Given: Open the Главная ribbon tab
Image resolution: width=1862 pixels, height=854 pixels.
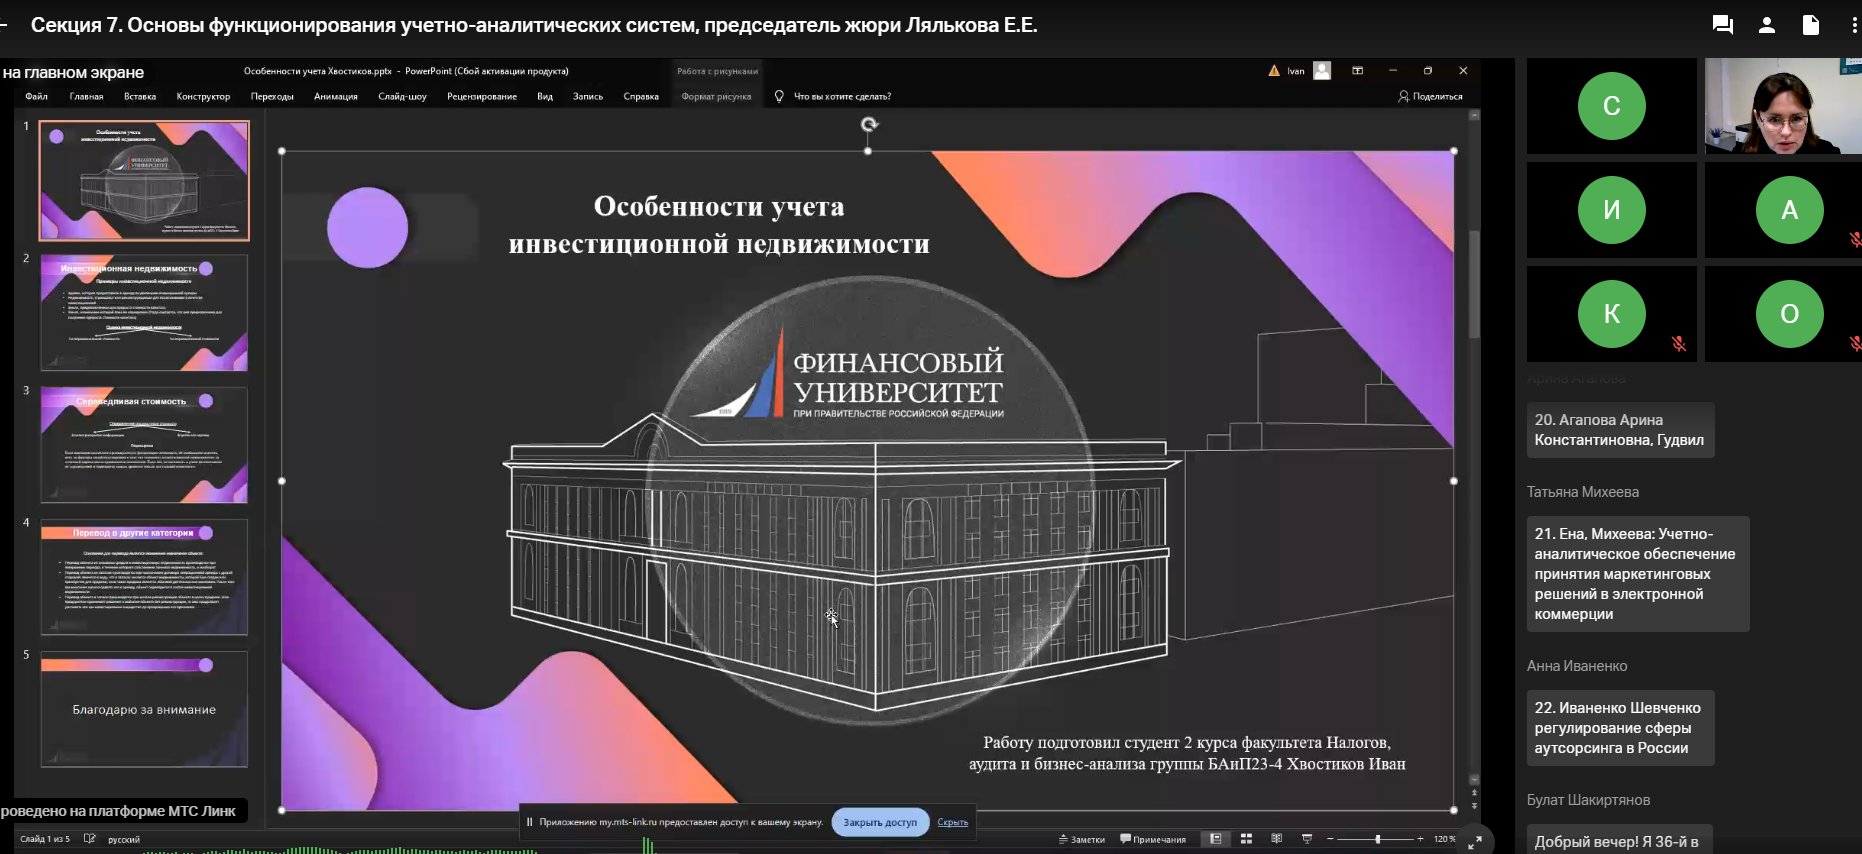Looking at the screenshot, I should pyautogui.click(x=87, y=97).
